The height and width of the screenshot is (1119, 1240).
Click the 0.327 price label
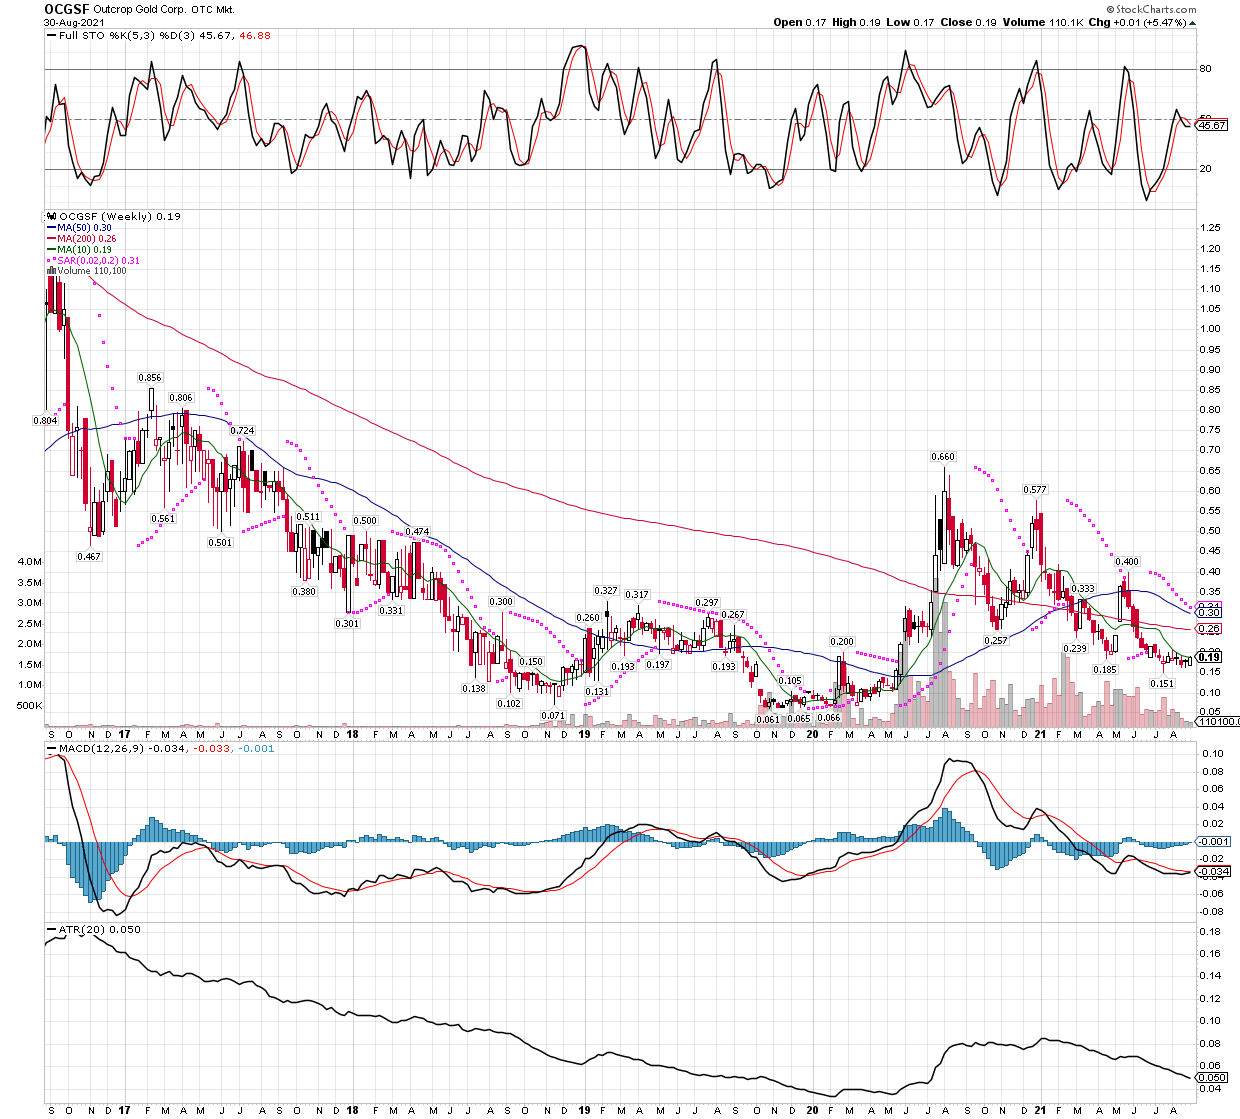[x=606, y=591]
